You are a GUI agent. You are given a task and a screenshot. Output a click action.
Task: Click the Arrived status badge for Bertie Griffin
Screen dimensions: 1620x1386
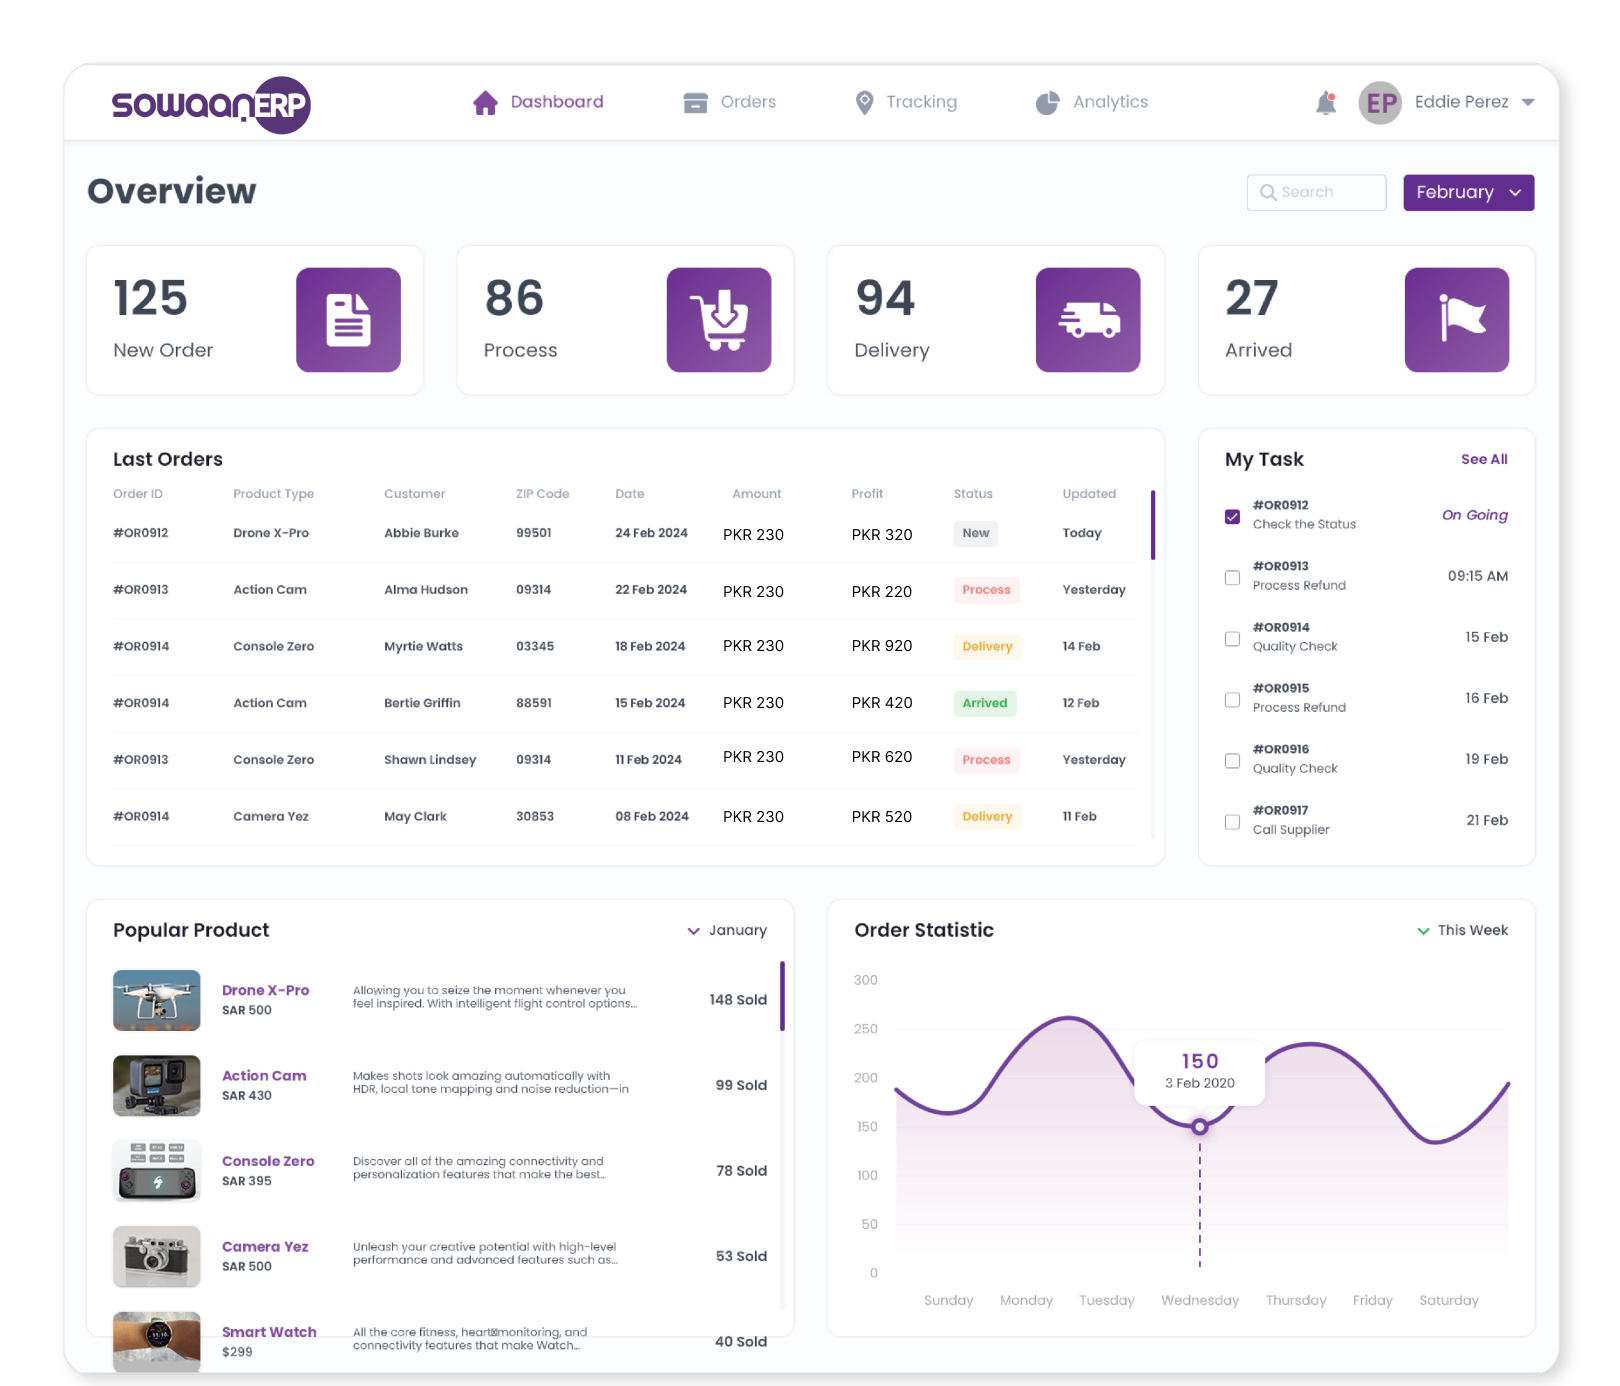click(985, 703)
